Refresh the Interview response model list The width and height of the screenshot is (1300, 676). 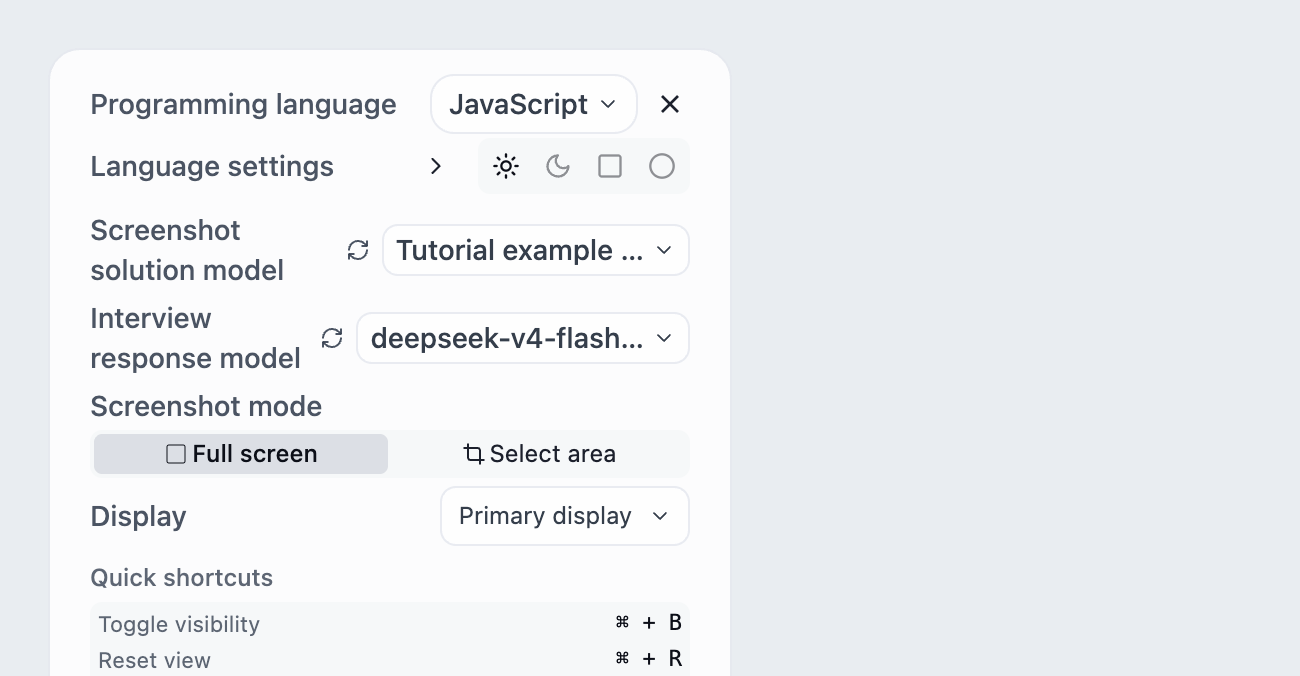pyautogui.click(x=332, y=338)
